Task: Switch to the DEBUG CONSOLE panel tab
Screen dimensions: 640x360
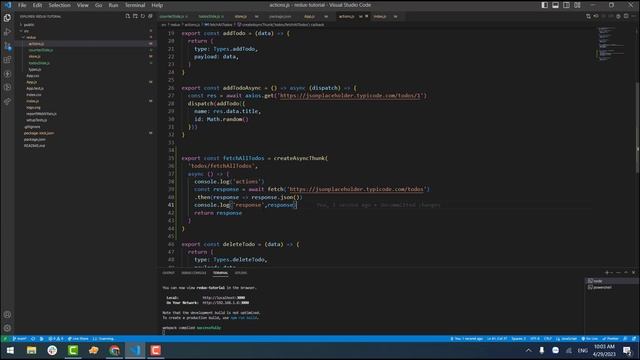Action: point(194,273)
